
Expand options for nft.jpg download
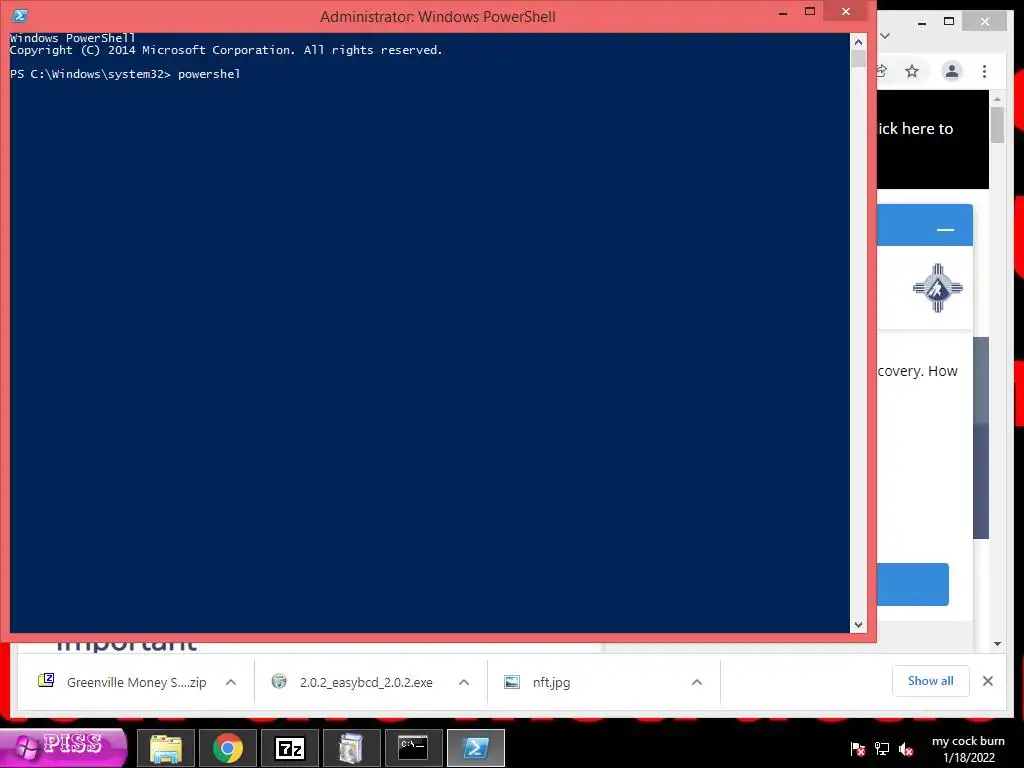697,682
